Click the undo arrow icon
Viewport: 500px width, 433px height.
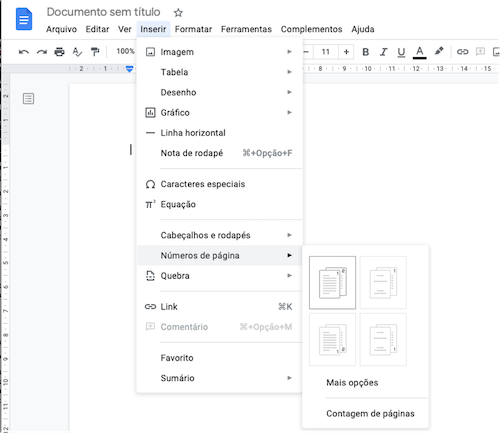(x=24, y=52)
